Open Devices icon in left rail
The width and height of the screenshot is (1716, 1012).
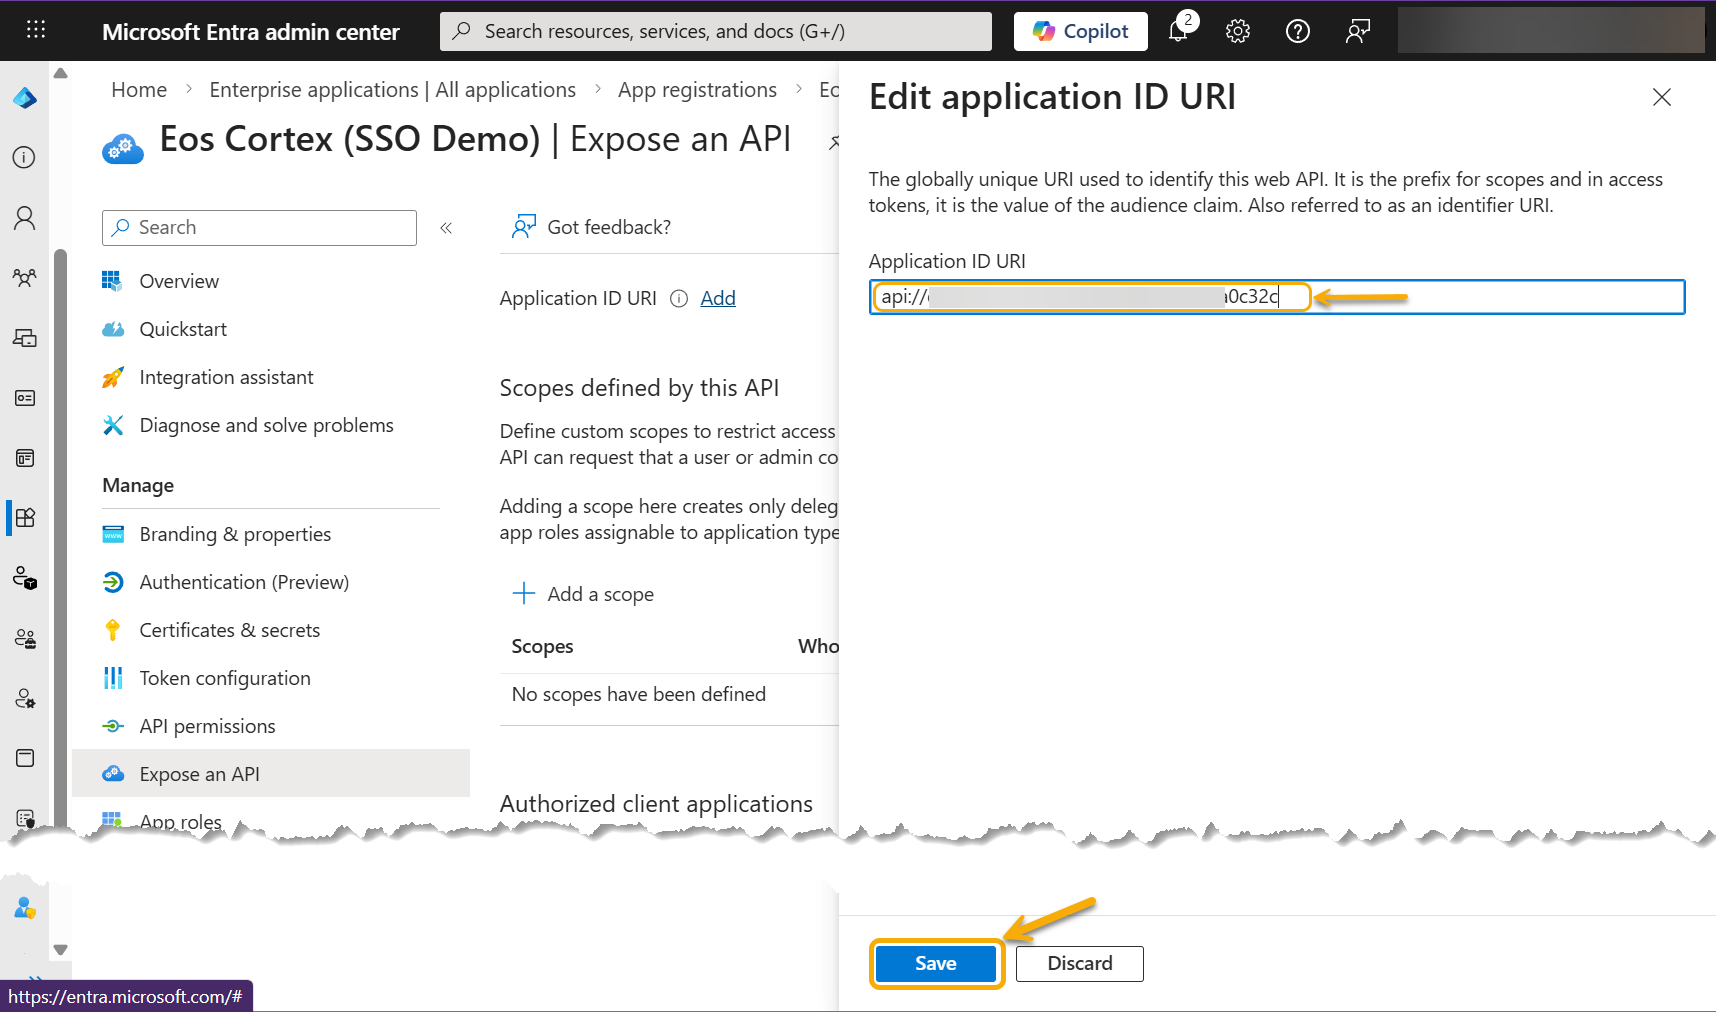25,338
